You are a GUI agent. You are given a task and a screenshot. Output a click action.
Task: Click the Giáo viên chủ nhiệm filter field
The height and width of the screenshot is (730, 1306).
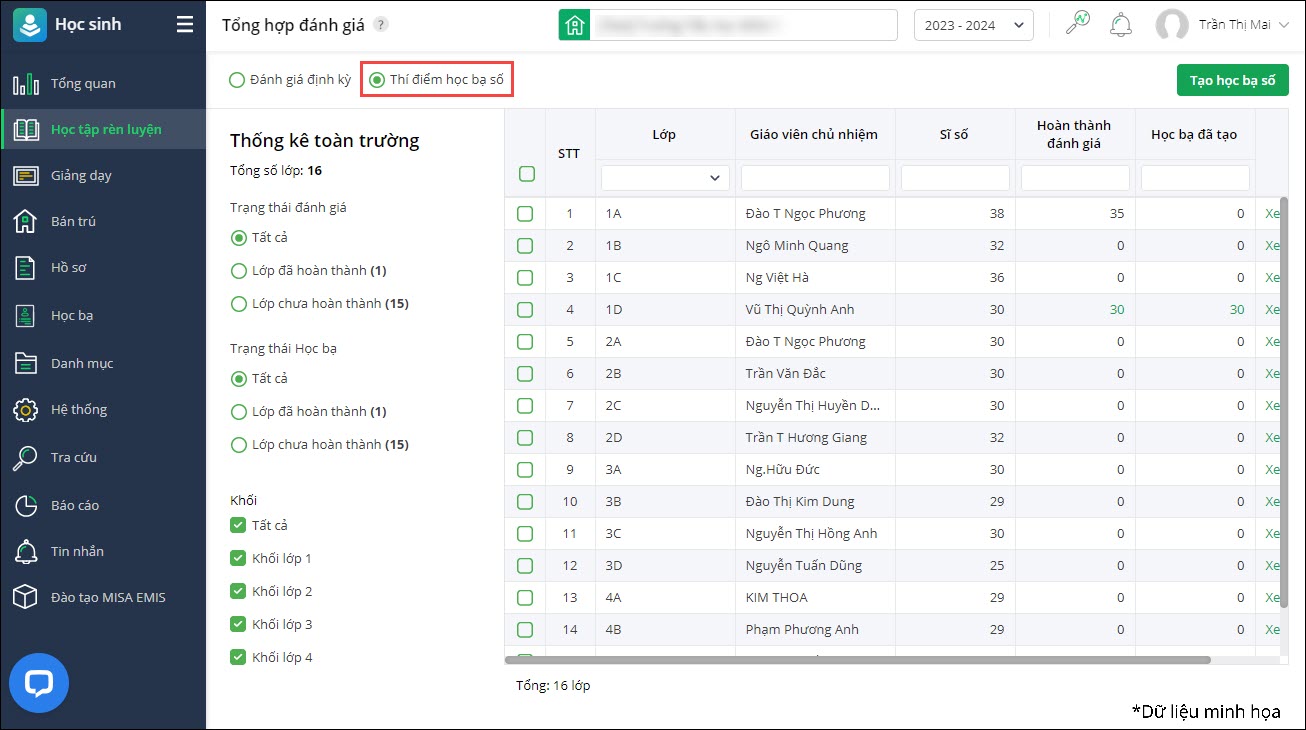click(815, 178)
